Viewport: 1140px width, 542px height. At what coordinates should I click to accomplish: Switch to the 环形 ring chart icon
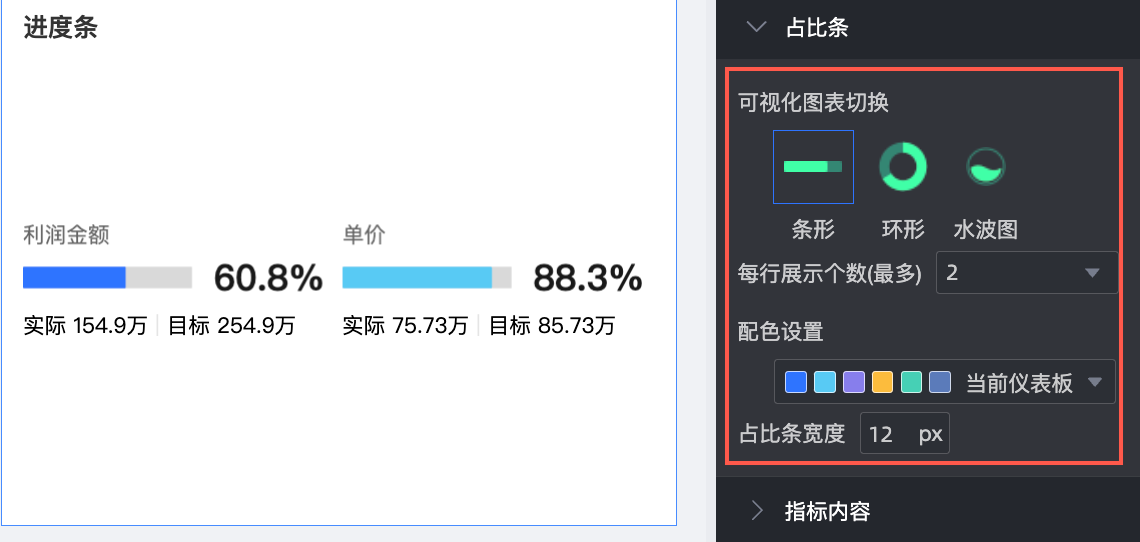tap(903, 167)
